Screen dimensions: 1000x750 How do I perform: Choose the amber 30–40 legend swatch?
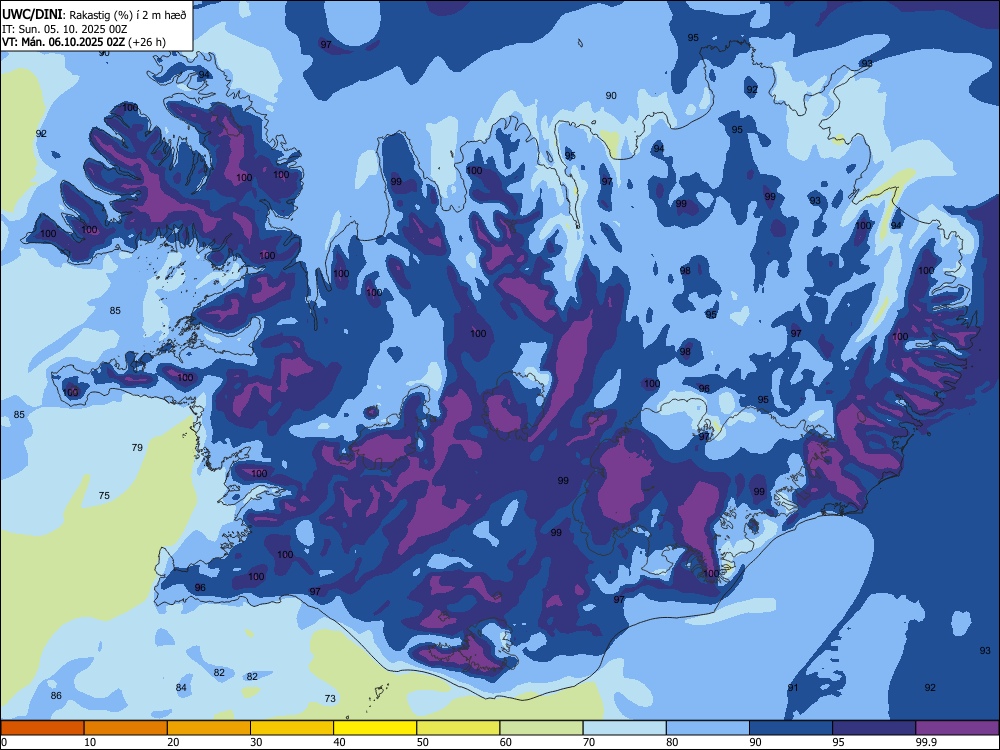tap(292, 728)
